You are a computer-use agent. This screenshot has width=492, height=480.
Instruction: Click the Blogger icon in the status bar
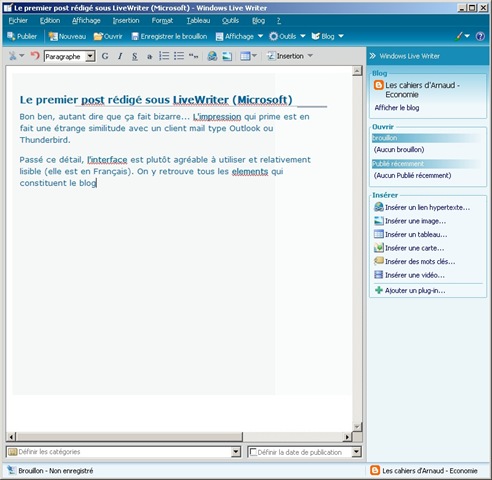point(375,470)
